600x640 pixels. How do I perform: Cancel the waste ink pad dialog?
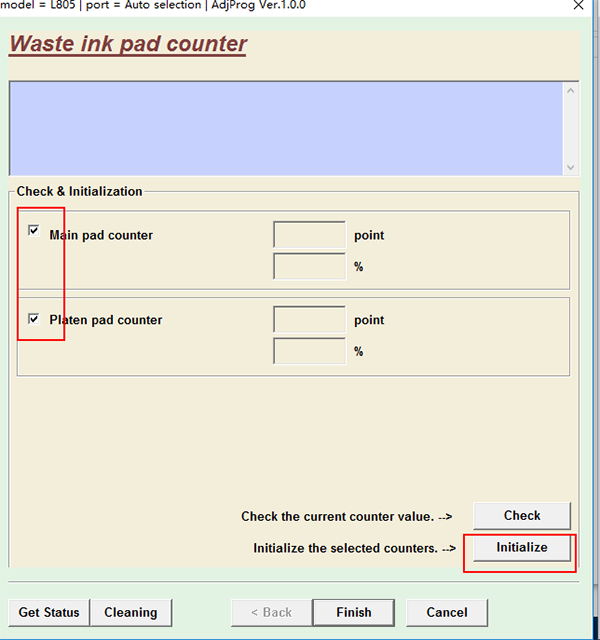point(446,612)
